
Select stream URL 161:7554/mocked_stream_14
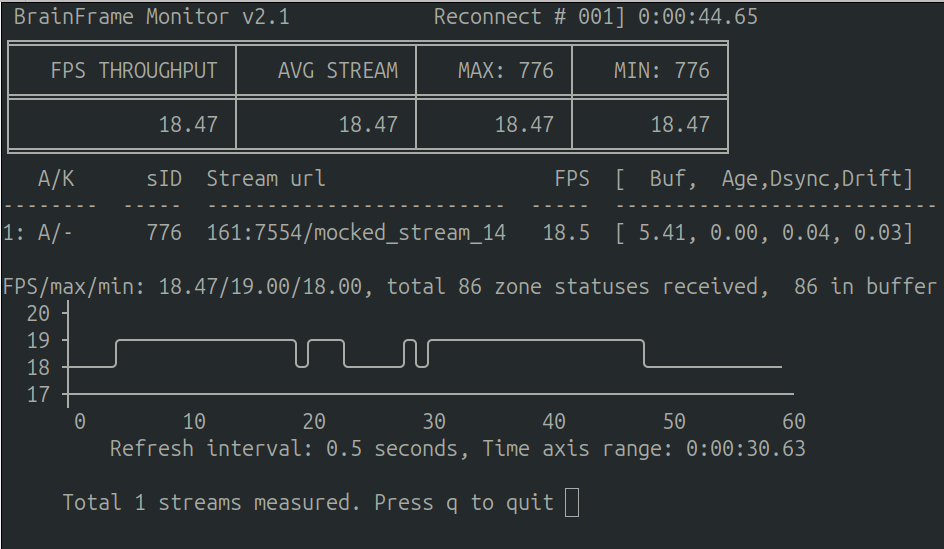pyautogui.click(x=356, y=232)
